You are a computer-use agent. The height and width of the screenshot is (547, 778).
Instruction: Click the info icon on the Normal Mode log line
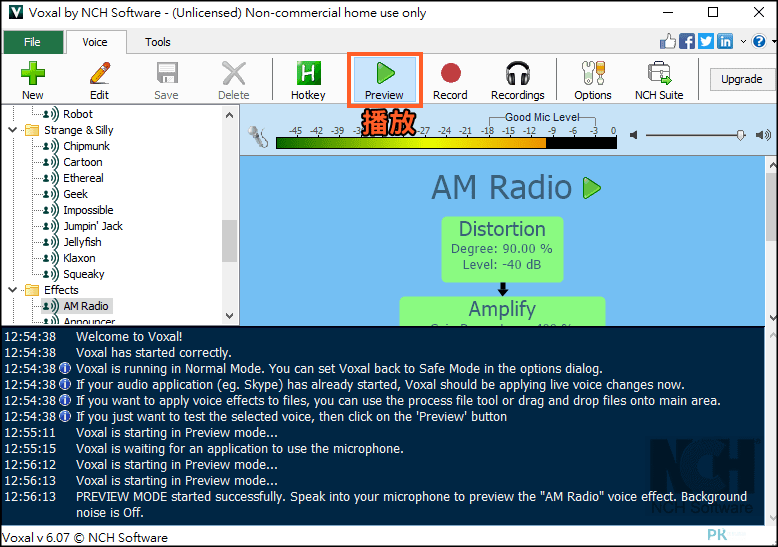pos(65,368)
